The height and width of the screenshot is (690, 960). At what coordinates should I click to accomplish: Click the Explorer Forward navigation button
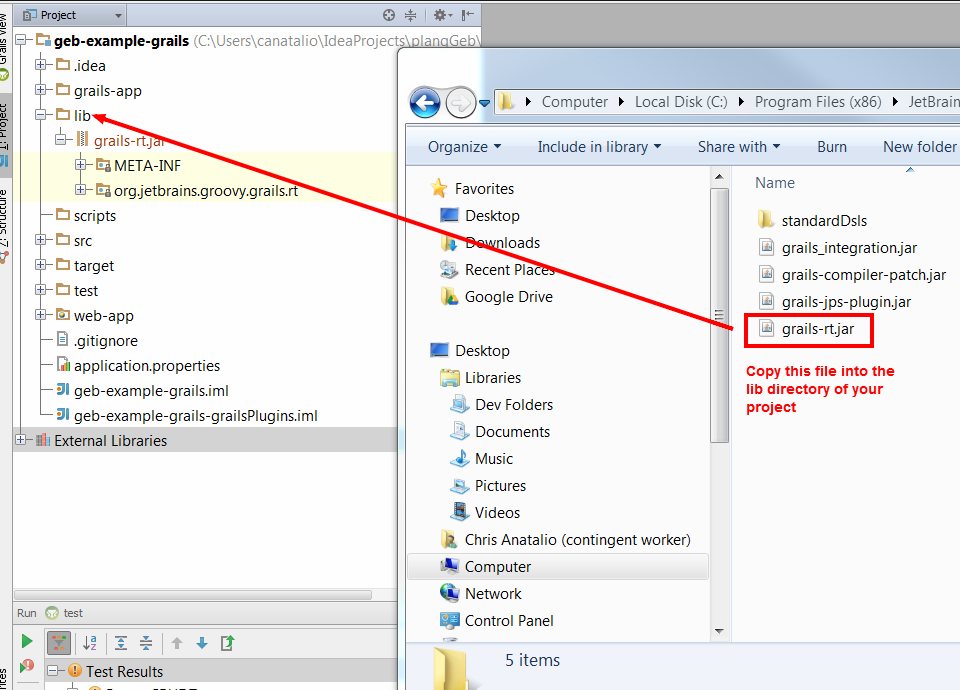coord(460,102)
